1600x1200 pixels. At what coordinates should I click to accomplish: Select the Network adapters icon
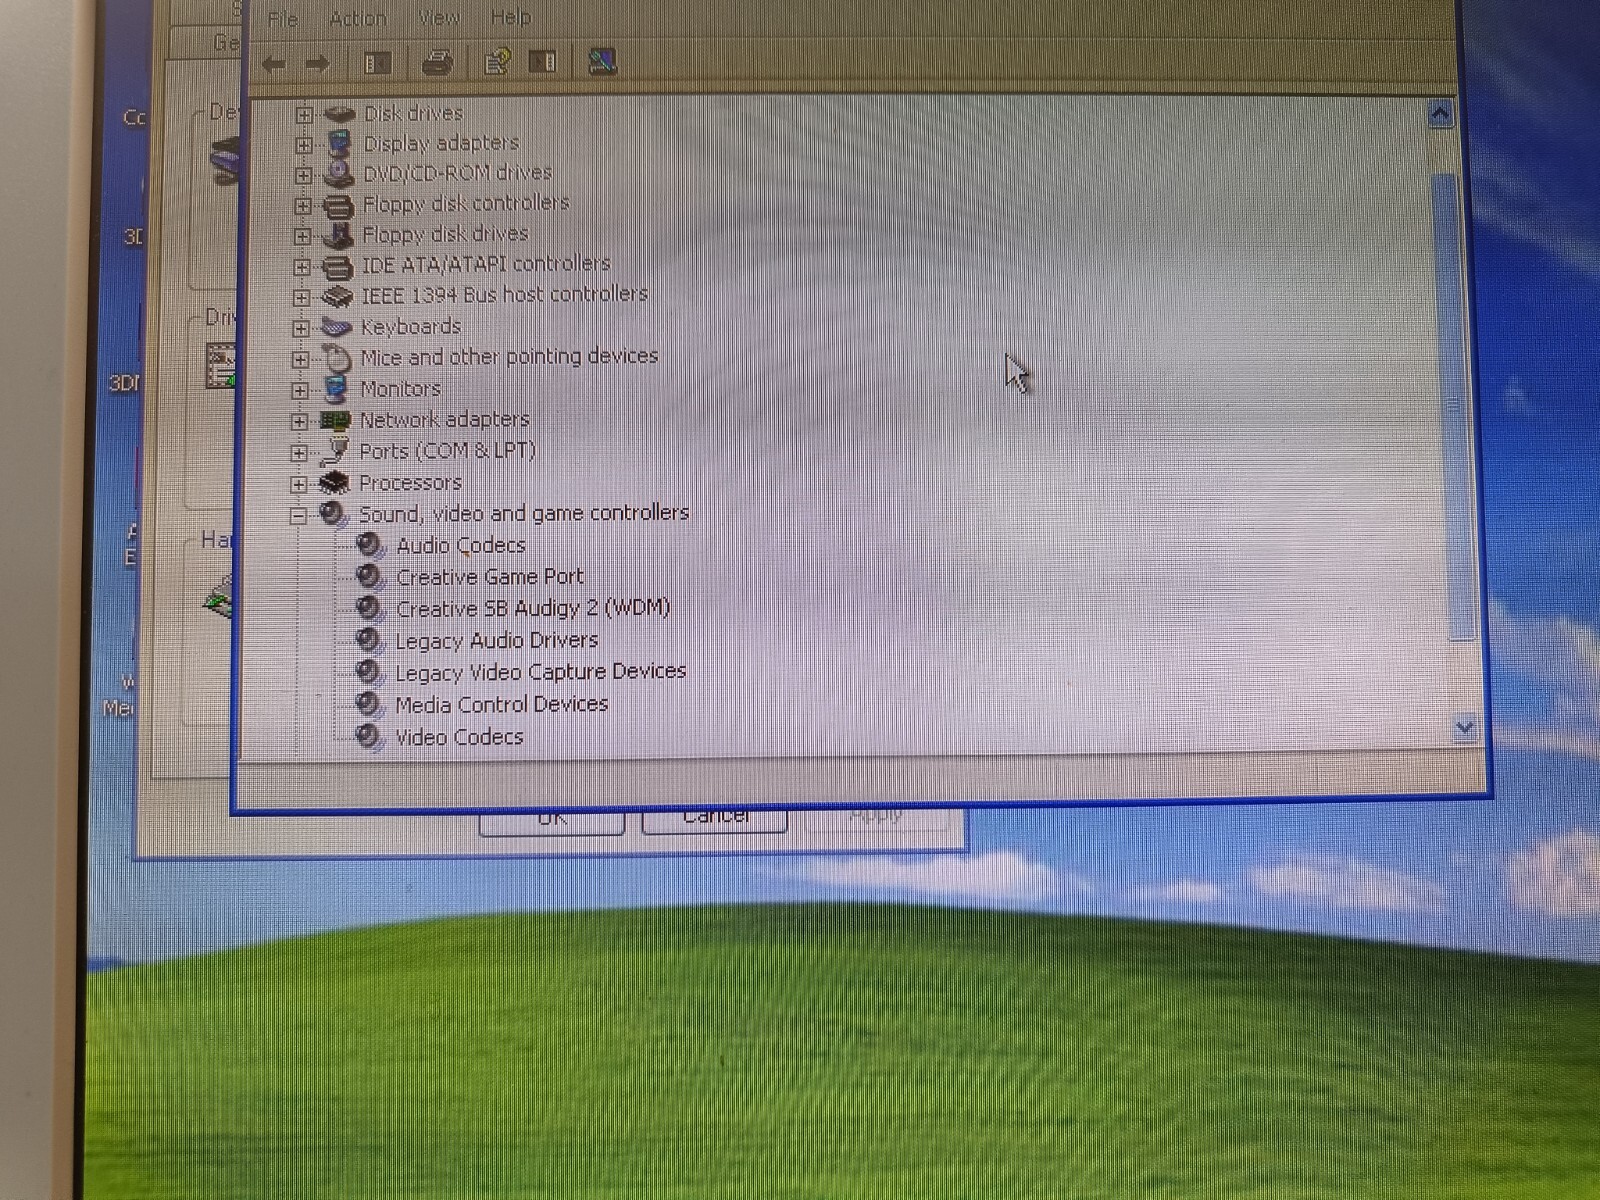tap(334, 421)
